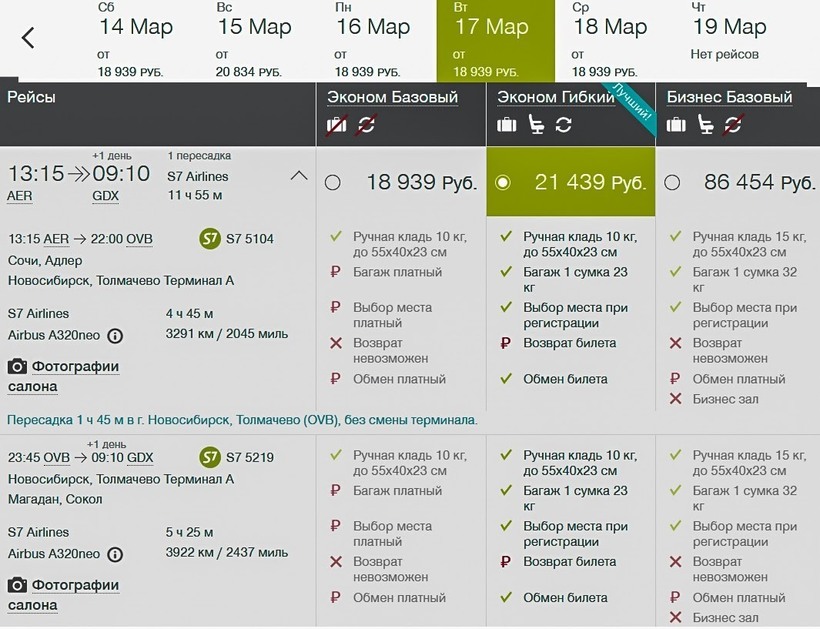Select the 86 454 Руб. Бизнес Базовый fare
The width and height of the screenshot is (820, 629).
[x=672, y=183]
